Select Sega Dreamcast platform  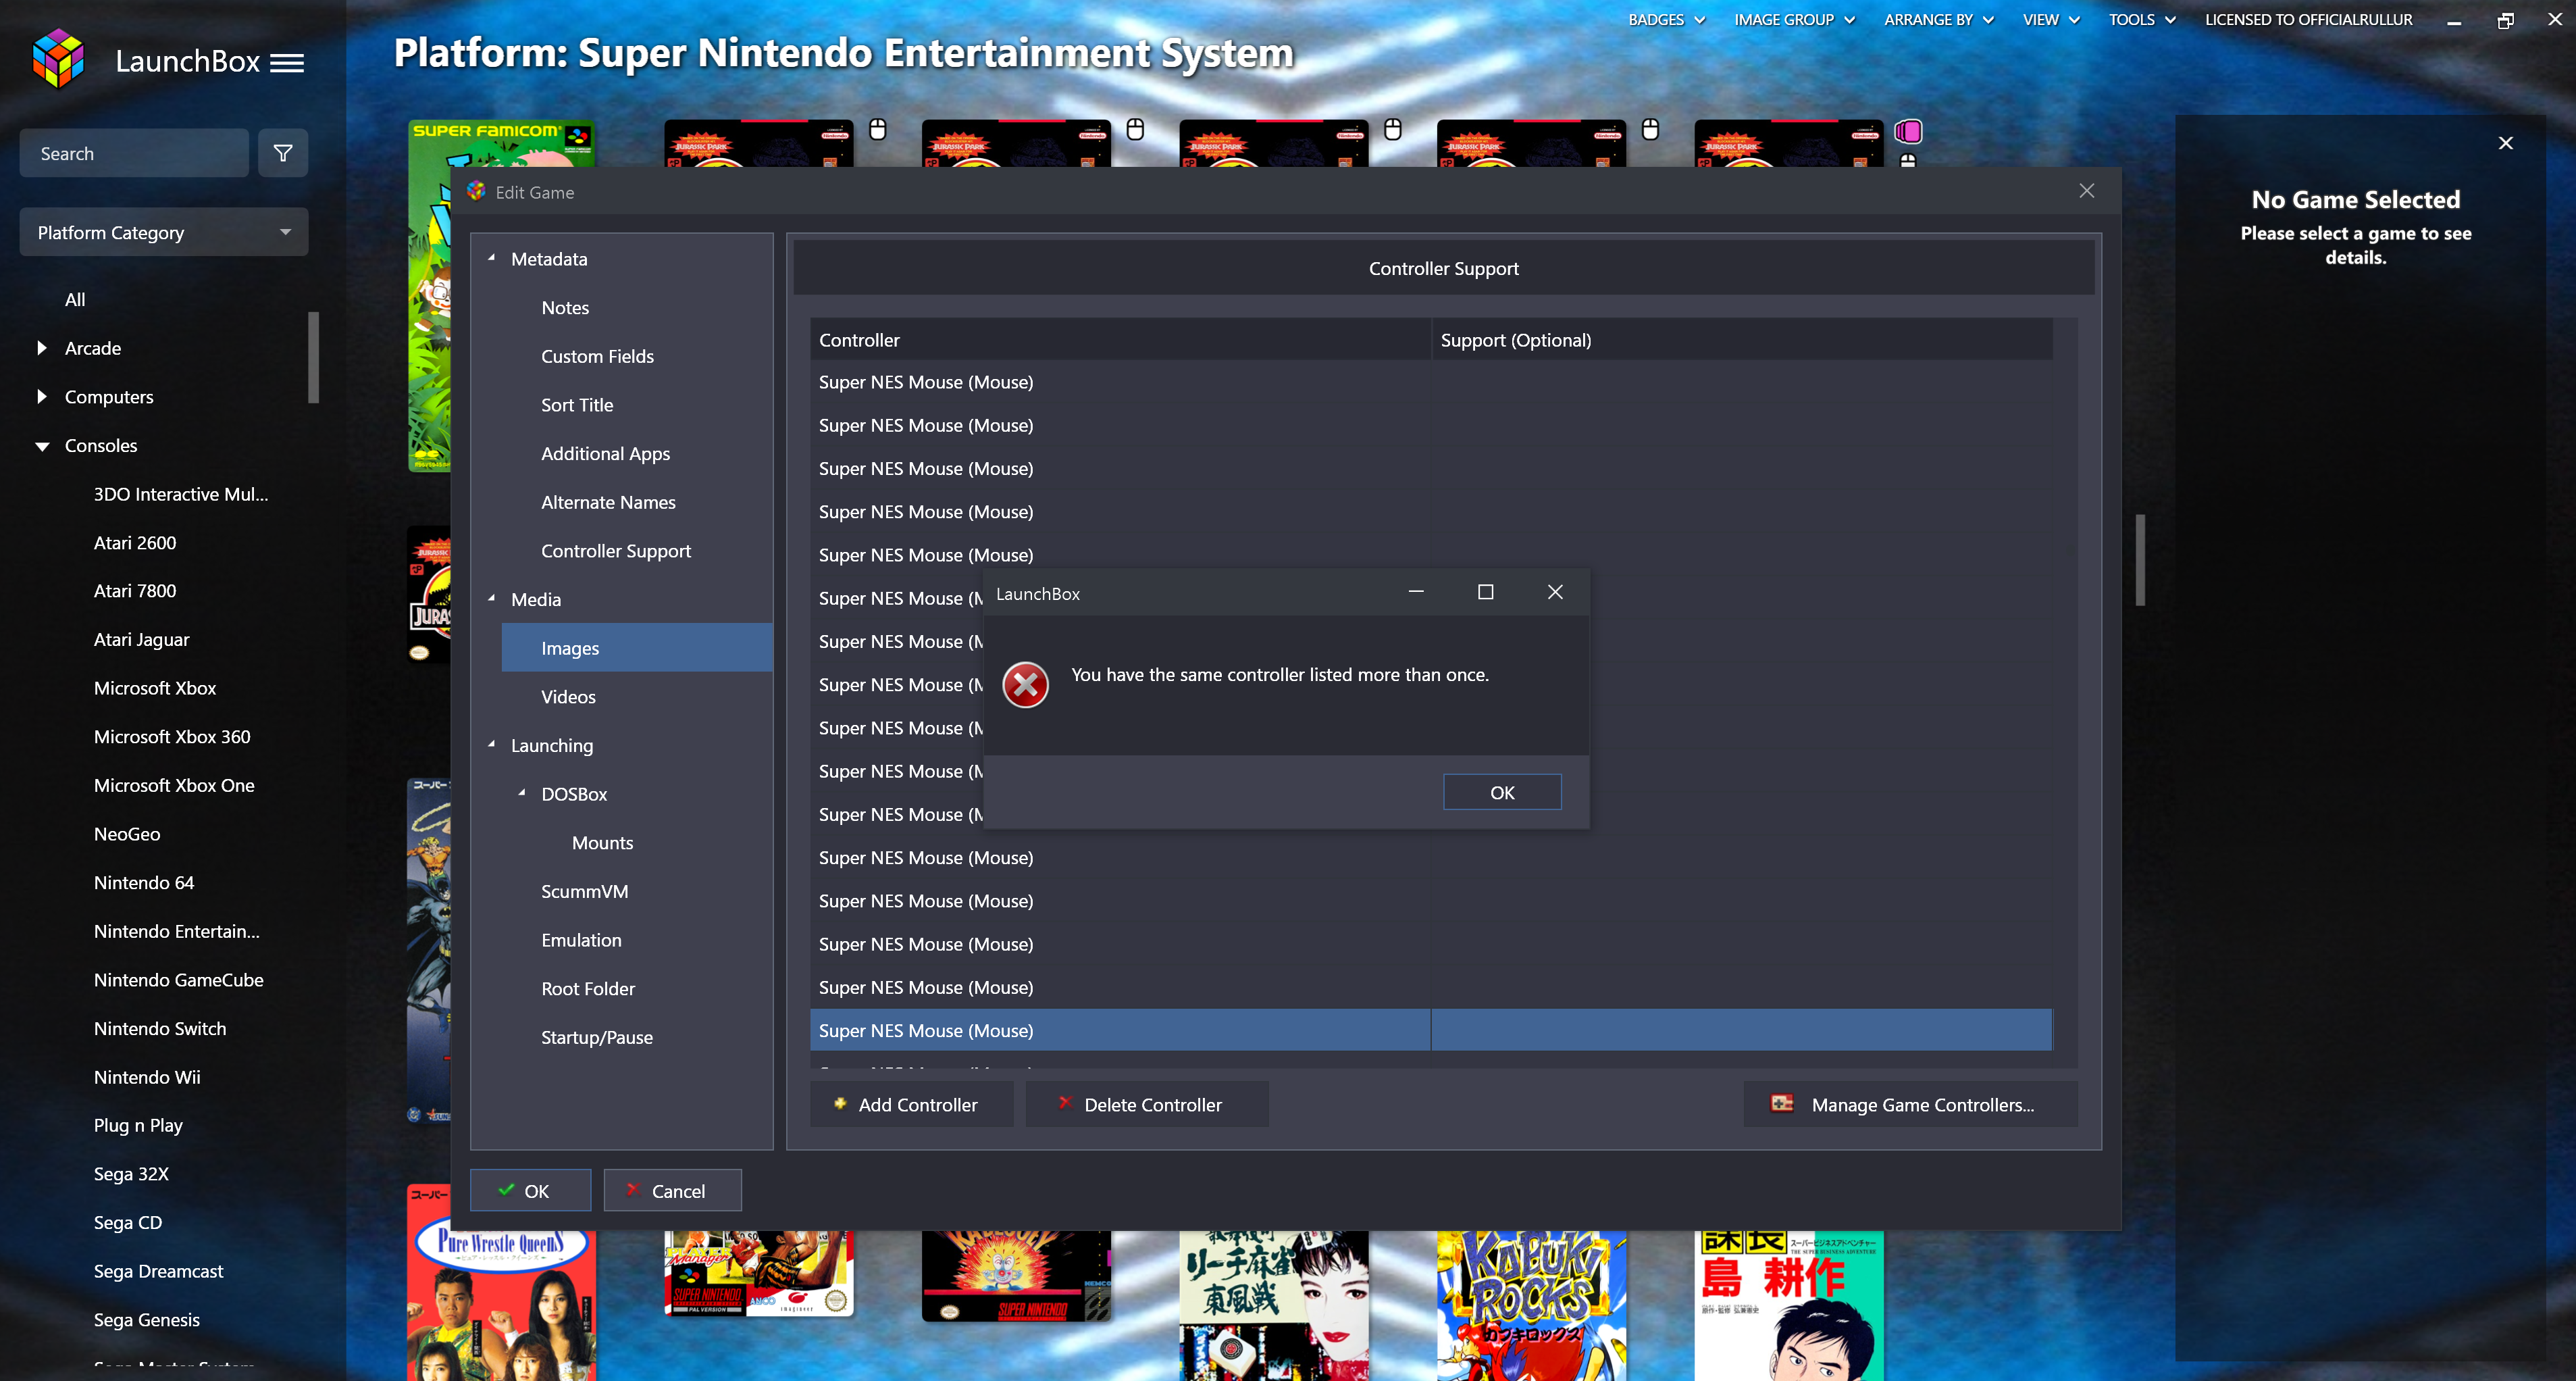158,1271
